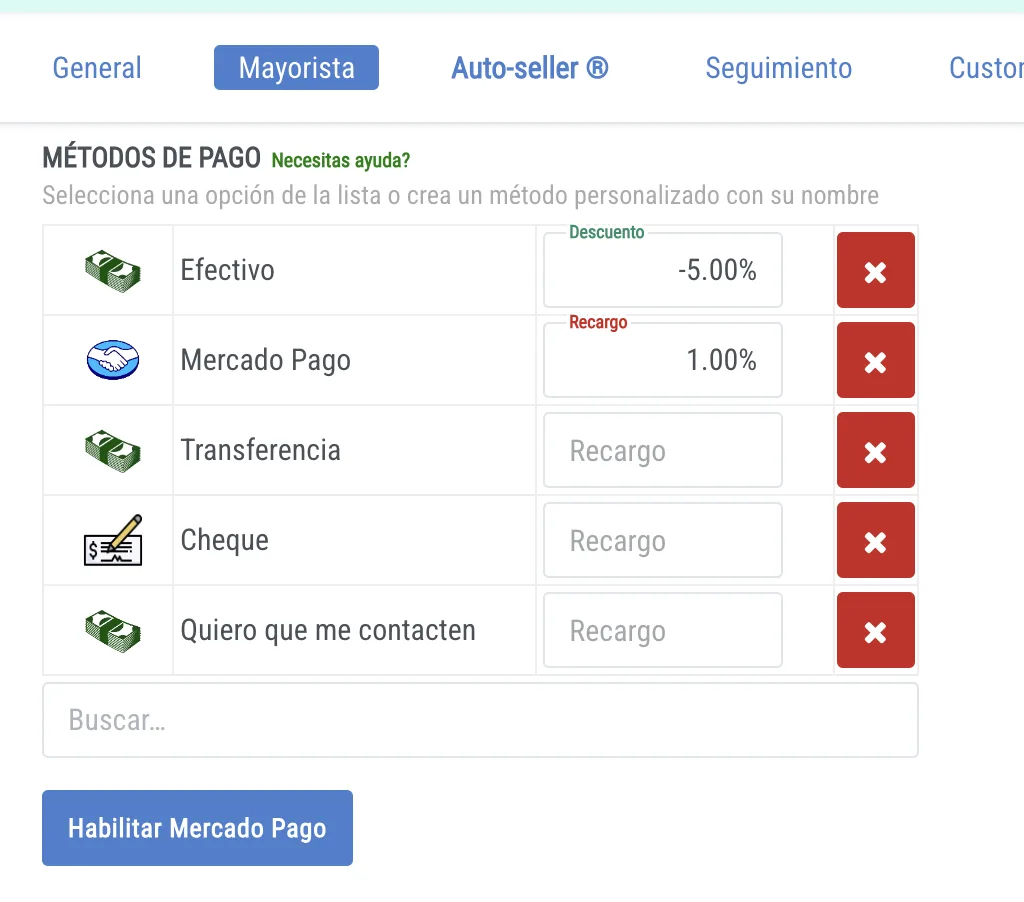Remove the Transferencia payment method

pos(875,450)
